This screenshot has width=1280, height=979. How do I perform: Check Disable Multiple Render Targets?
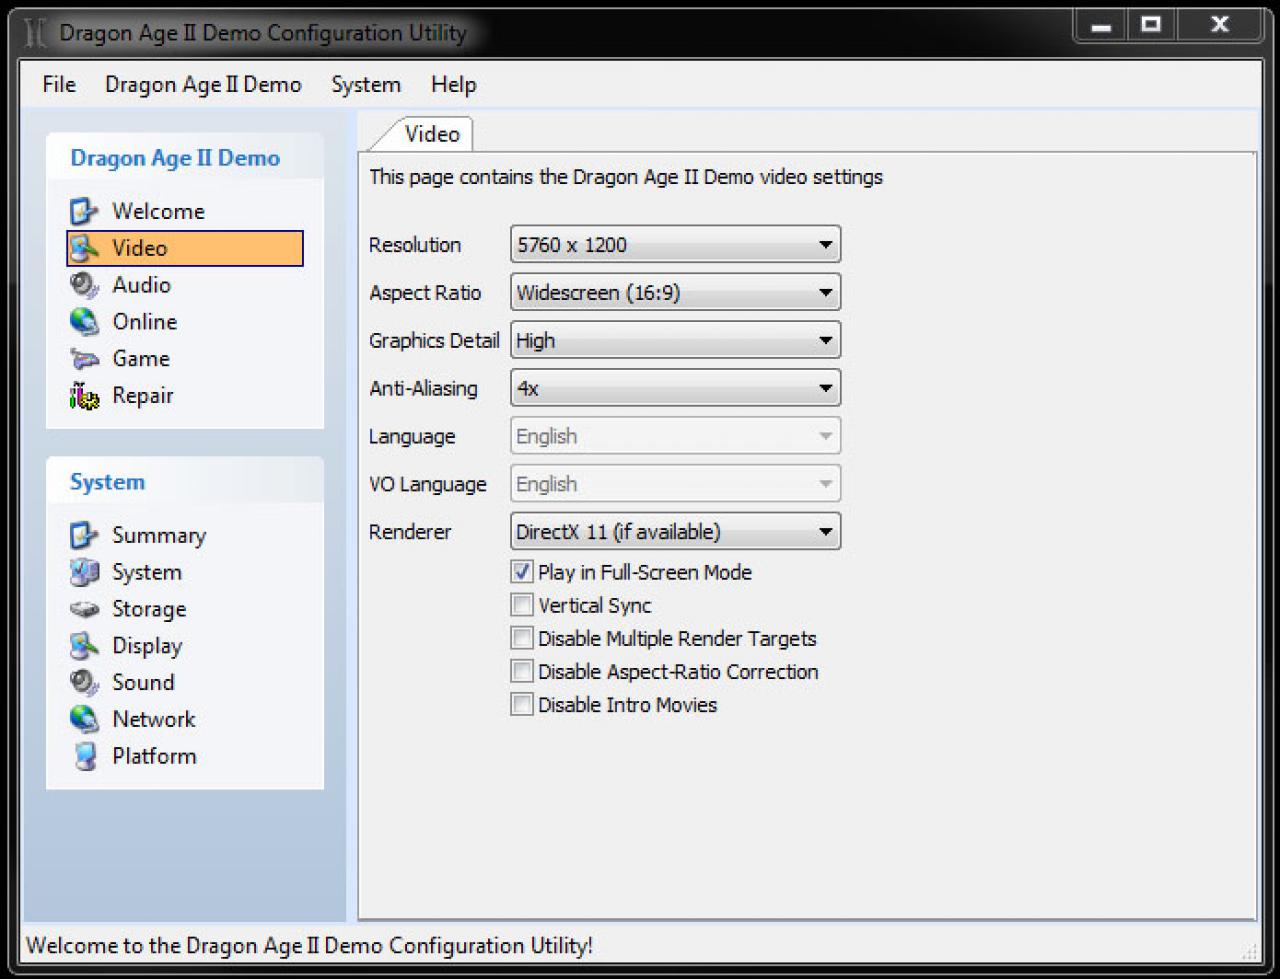(x=522, y=638)
